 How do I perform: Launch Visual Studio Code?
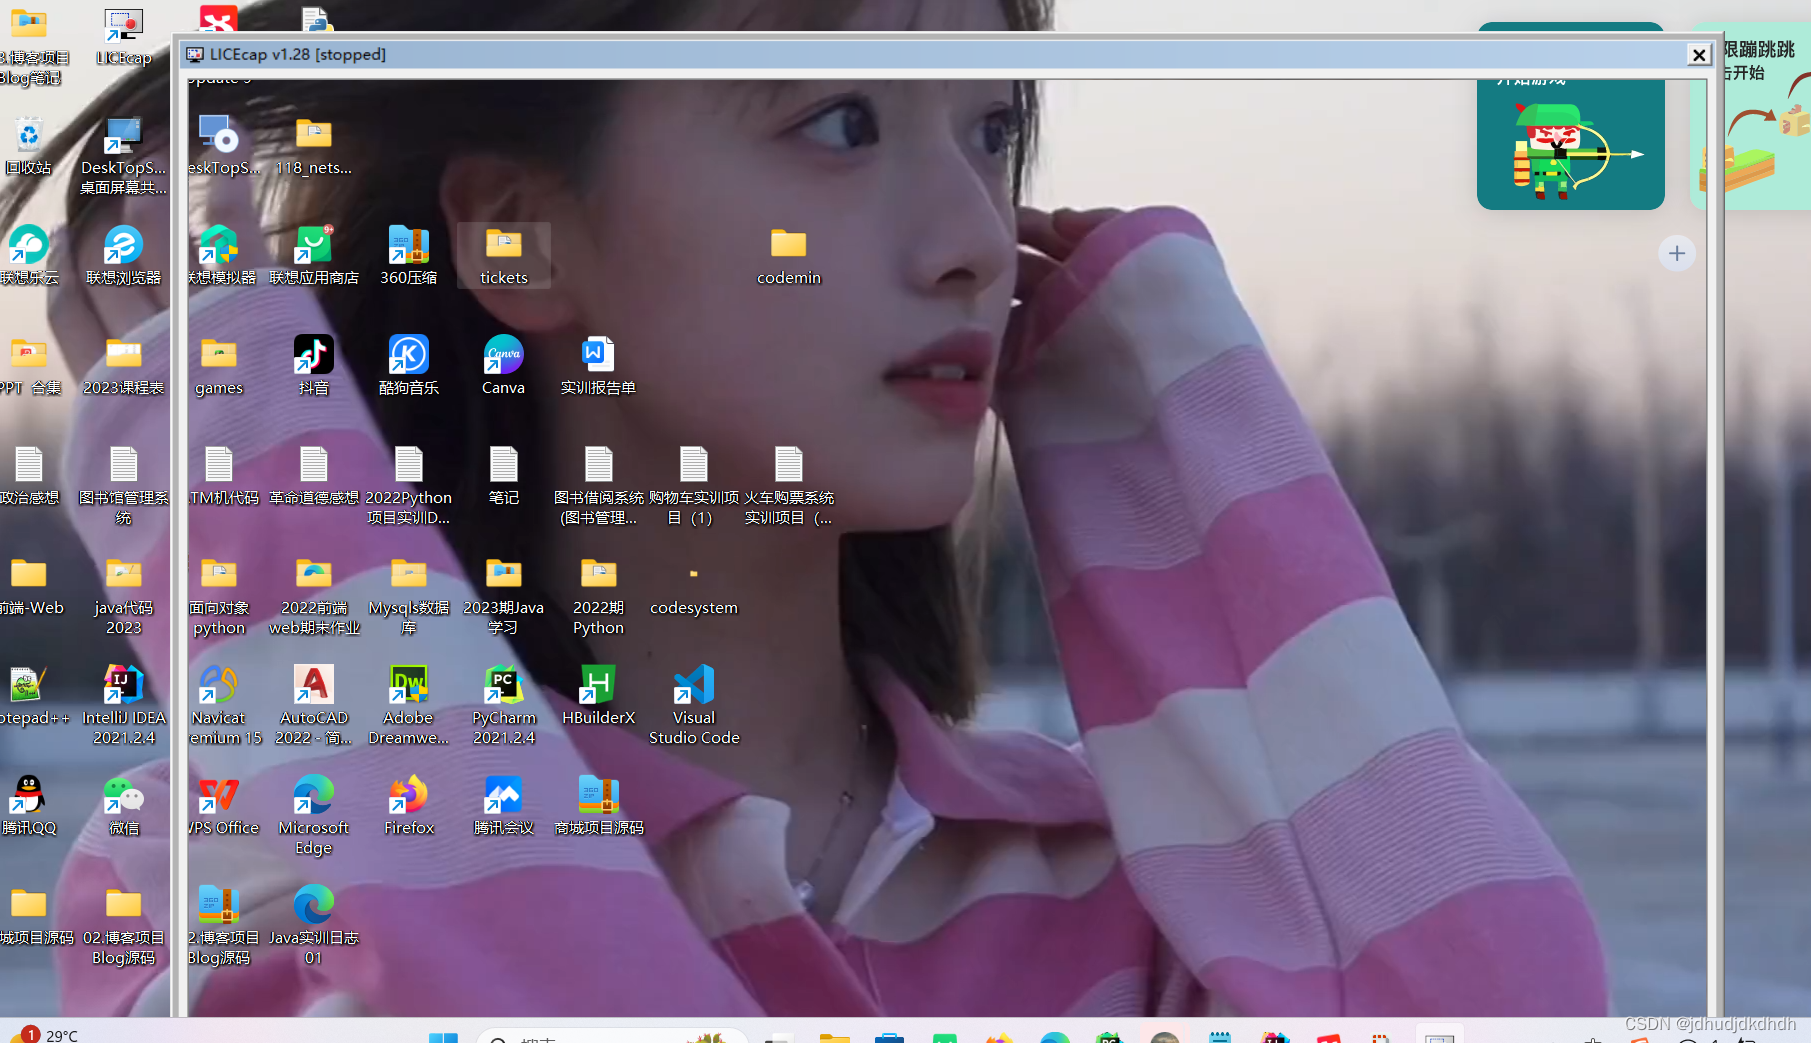[x=694, y=706]
